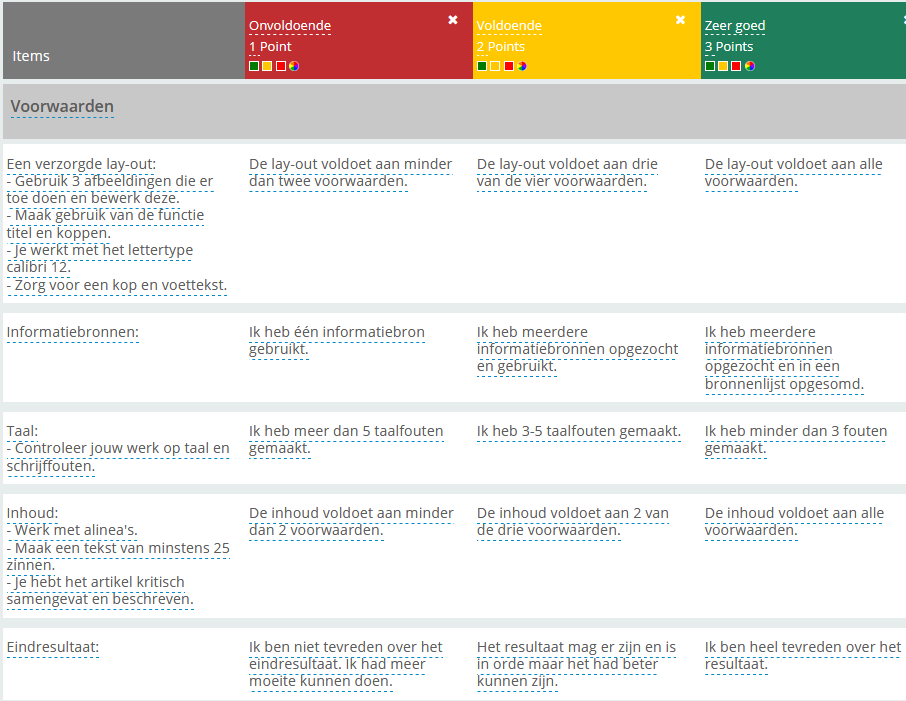Screen dimensions: 906x701
Task: Open the color wheel picker for Zeer goed
Action: pos(750,66)
